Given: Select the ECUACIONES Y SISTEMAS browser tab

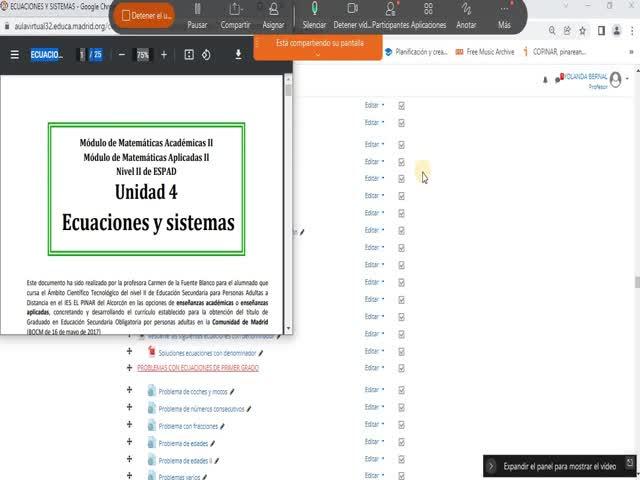Looking at the screenshot, I should coord(55,7).
